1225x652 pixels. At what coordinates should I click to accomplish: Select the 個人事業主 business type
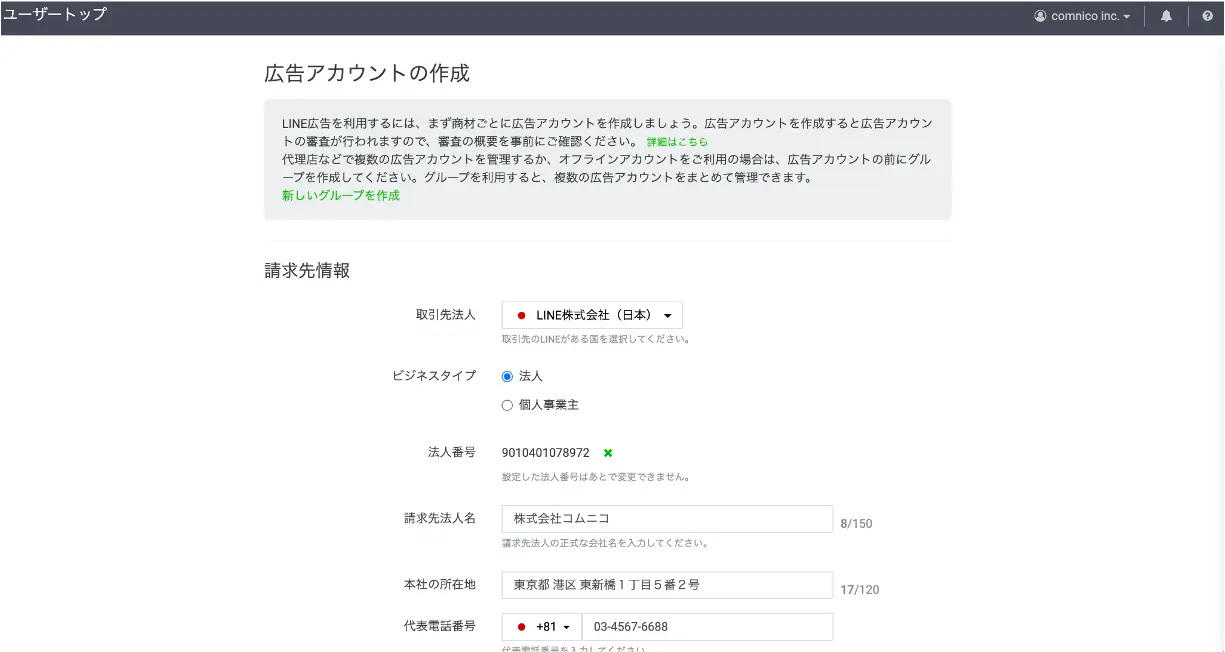pyautogui.click(x=507, y=405)
